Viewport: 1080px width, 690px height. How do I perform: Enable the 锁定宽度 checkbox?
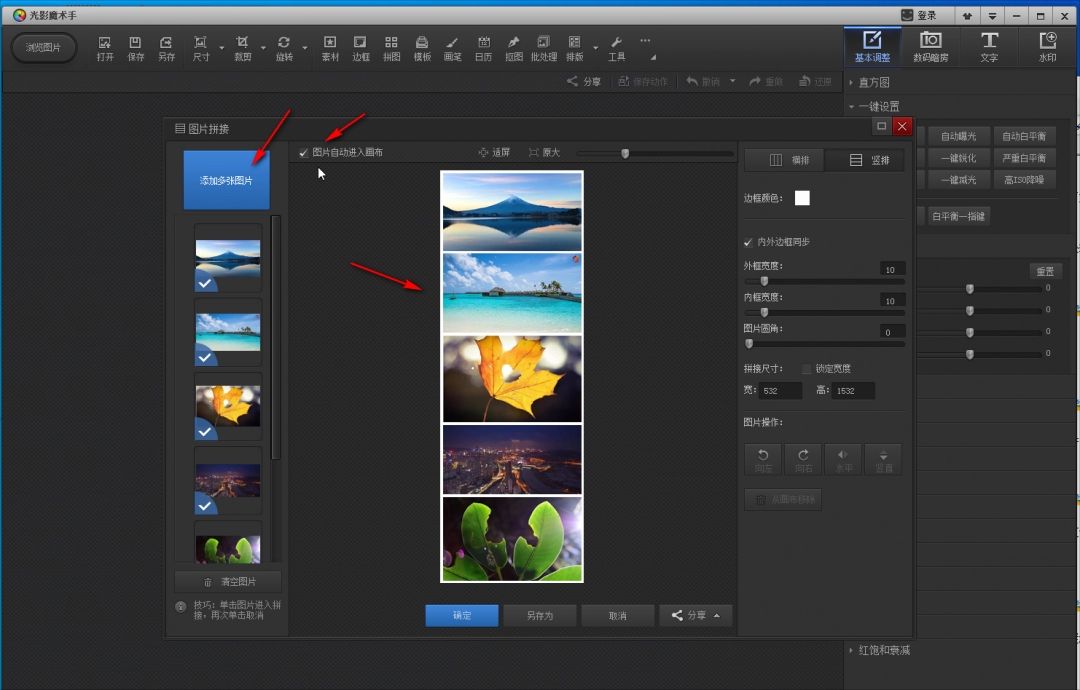point(806,369)
